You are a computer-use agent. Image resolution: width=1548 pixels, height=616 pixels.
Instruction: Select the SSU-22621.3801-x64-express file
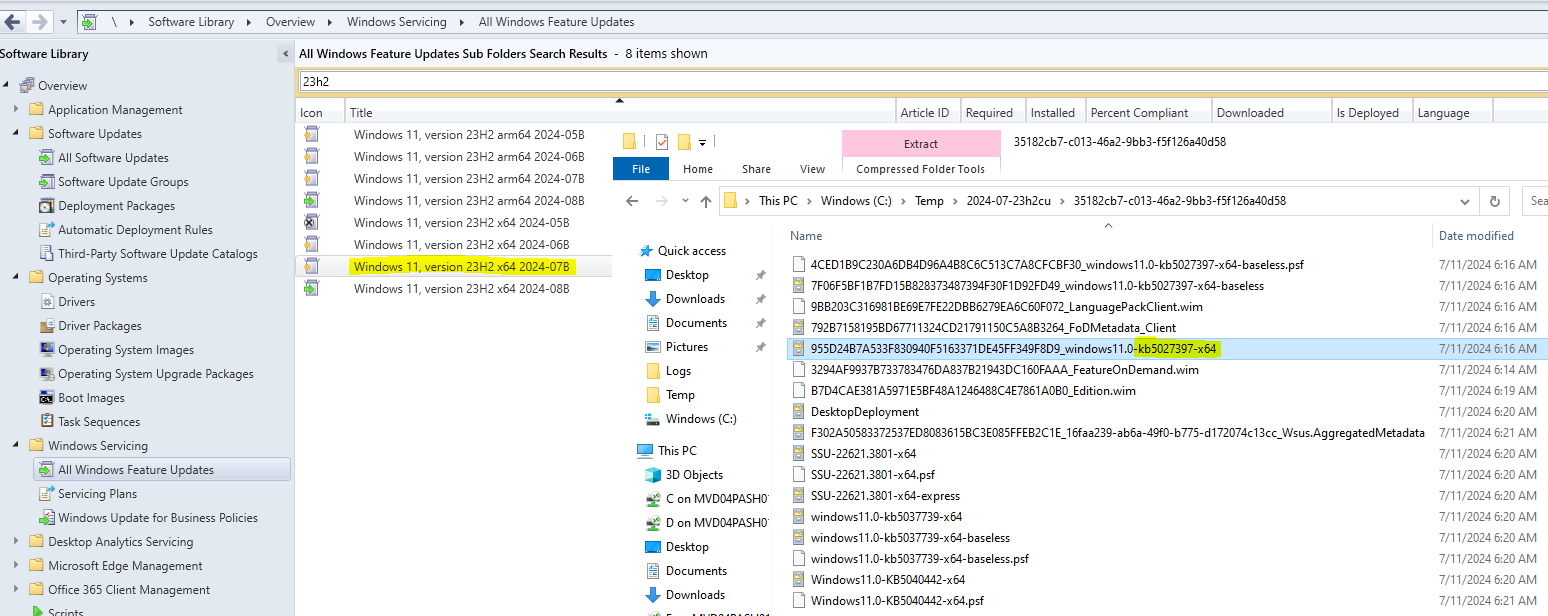[x=885, y=495]
